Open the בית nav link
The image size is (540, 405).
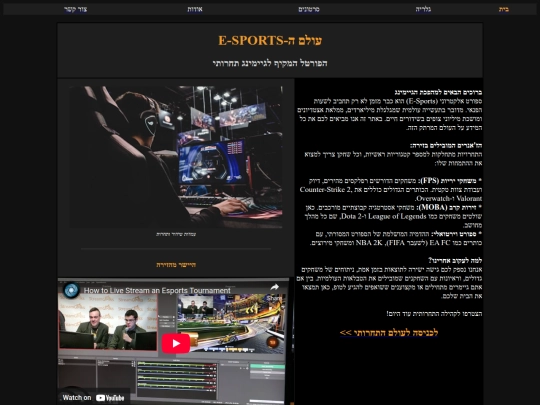pyautogui.click(x=503, y=9)
